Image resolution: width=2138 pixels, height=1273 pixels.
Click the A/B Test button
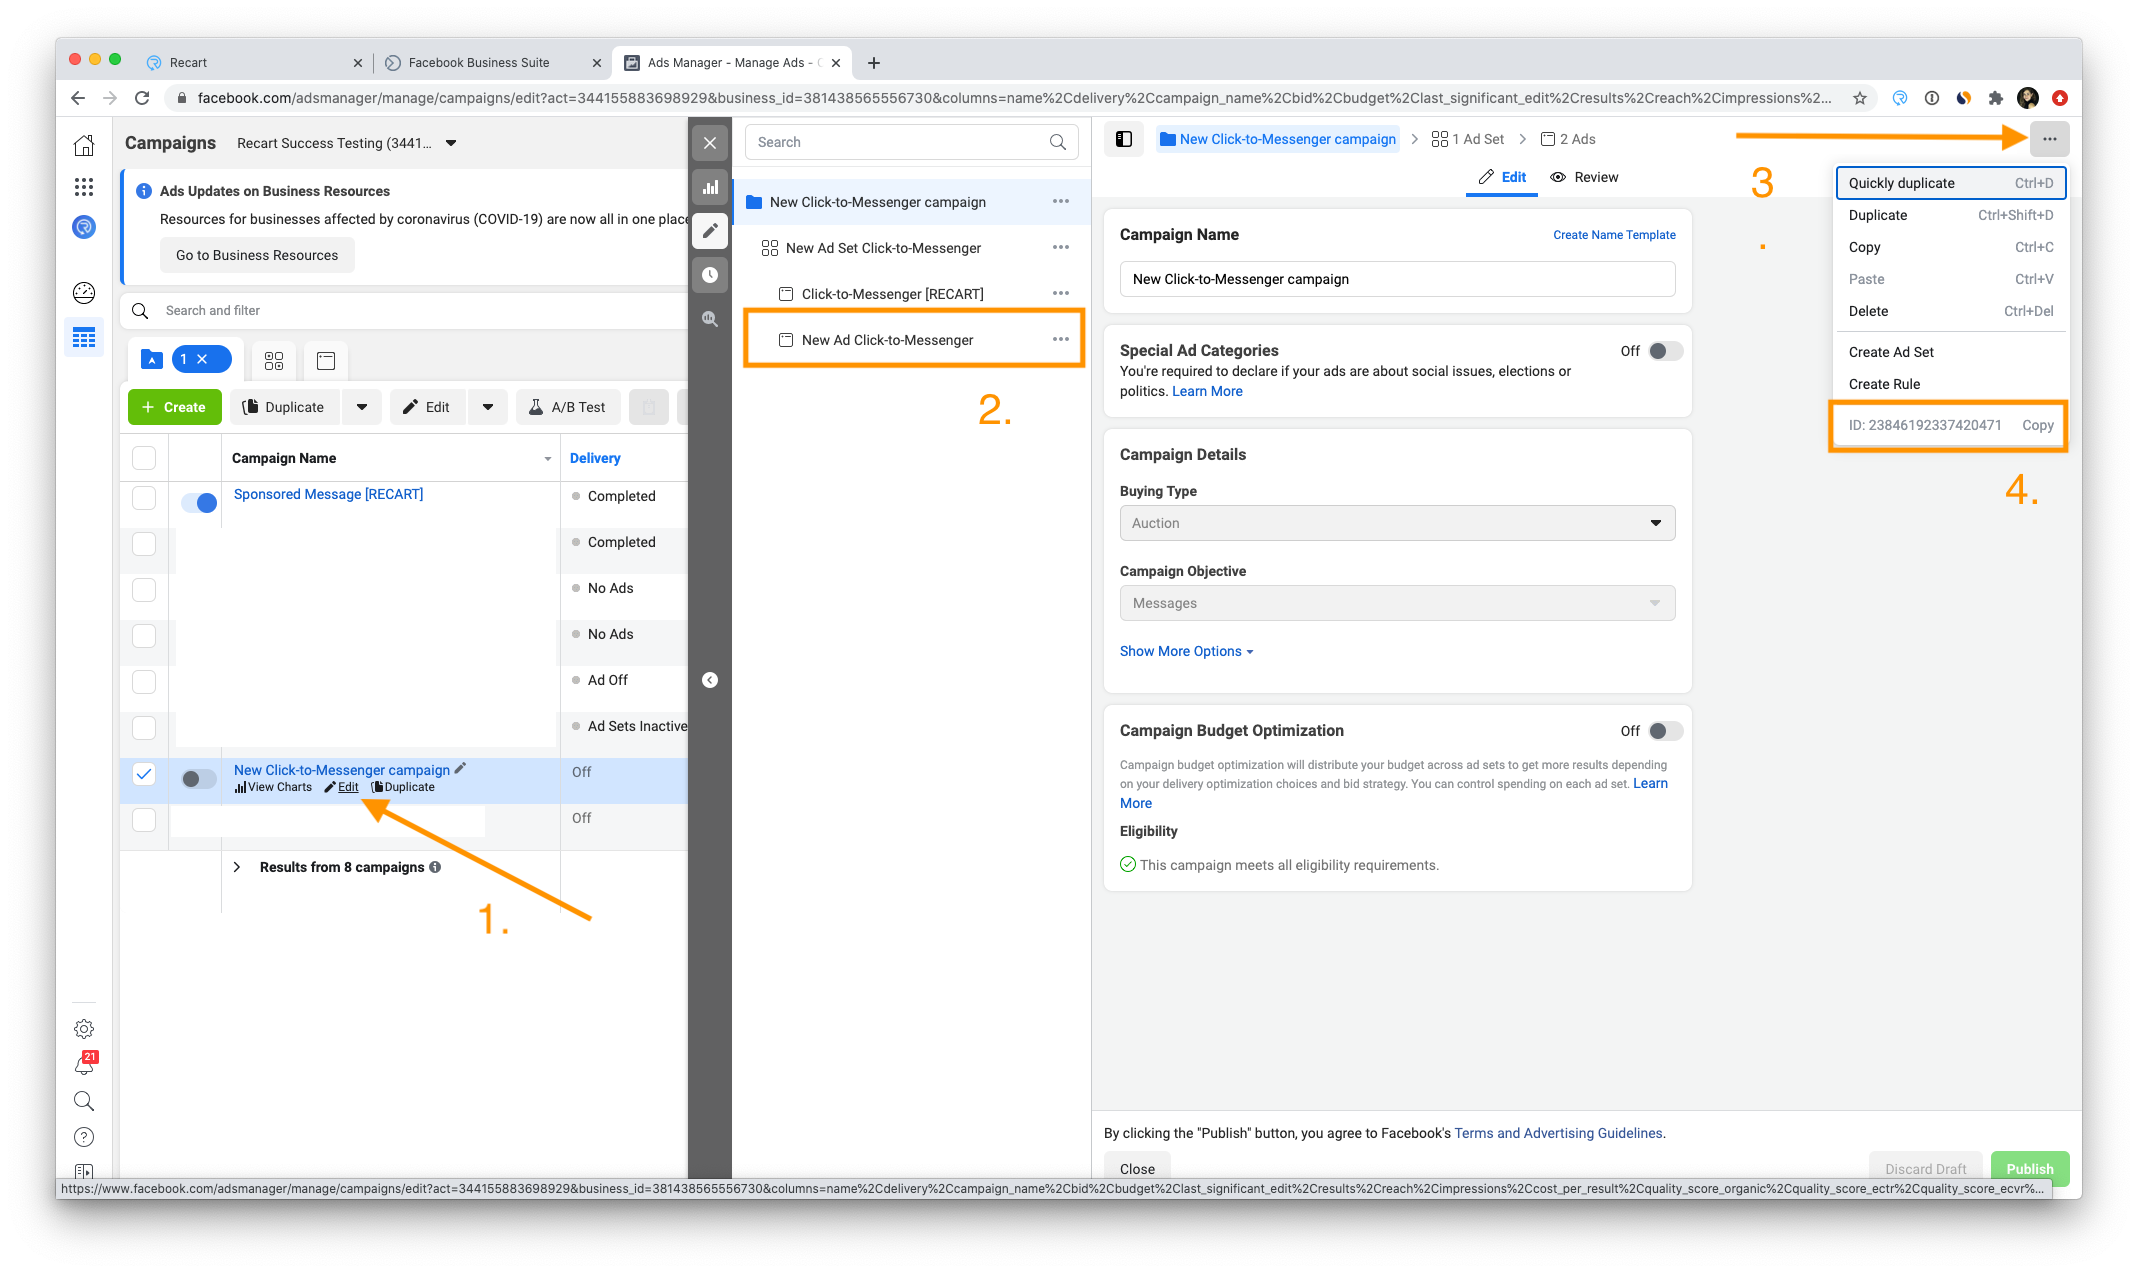click(x=567, y=407)
